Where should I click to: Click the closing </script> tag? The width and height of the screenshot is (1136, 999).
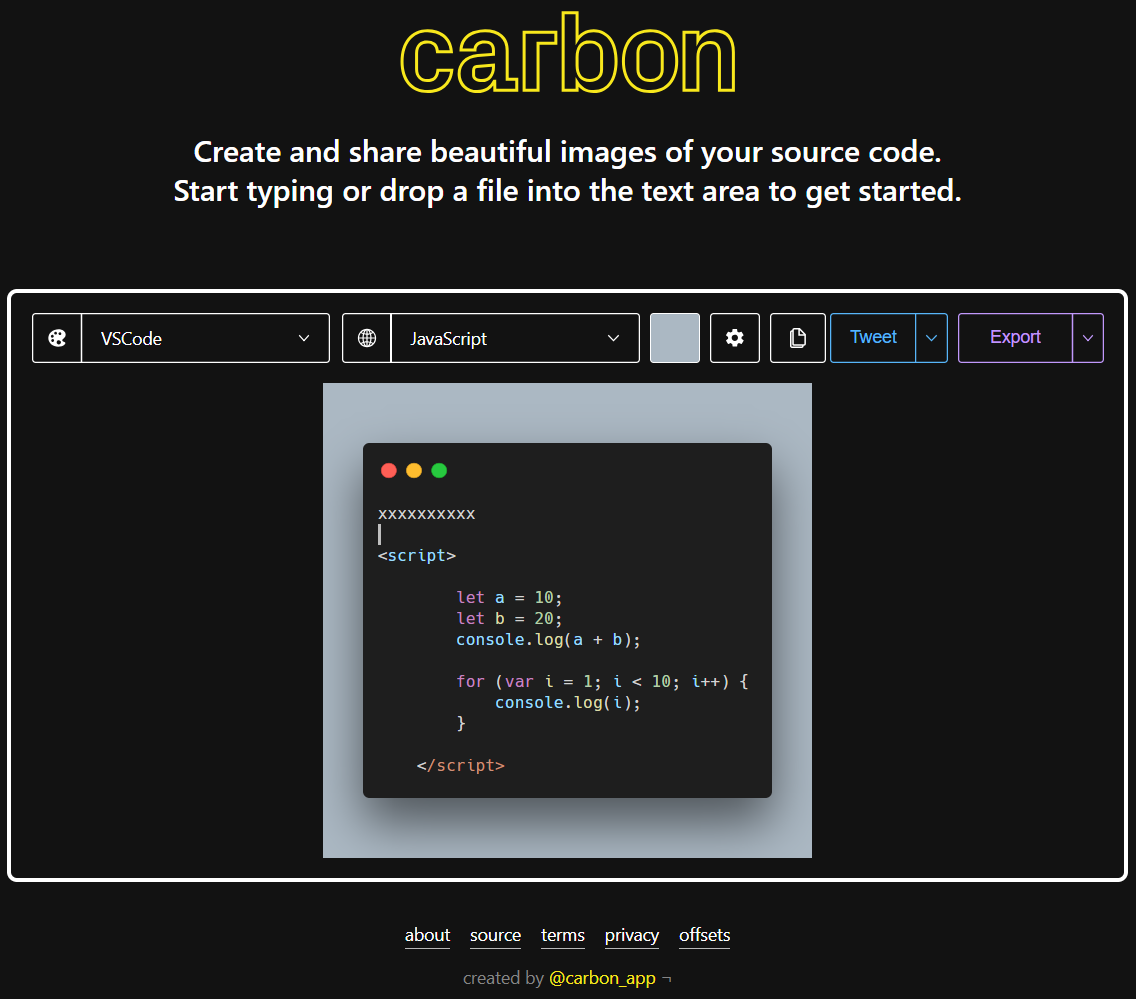click(x=461, y=766)
